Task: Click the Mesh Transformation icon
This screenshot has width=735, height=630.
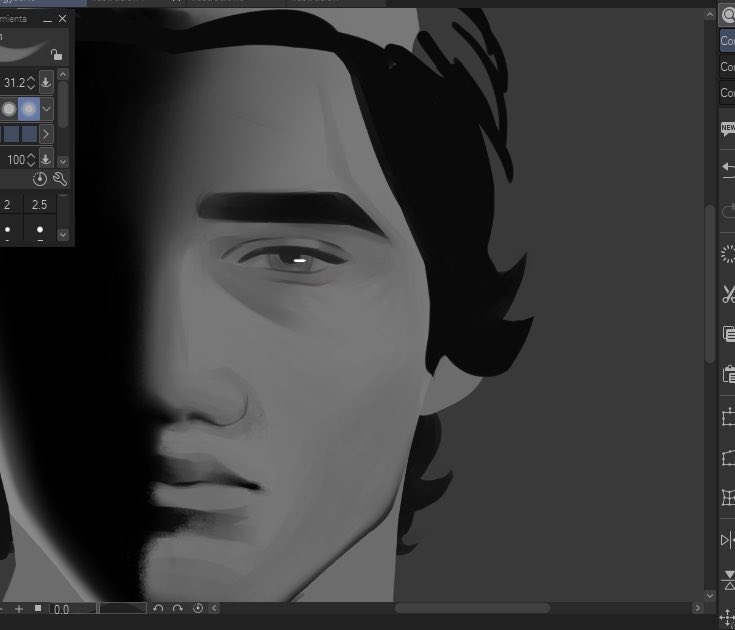Action: click(x=728, y=497)
